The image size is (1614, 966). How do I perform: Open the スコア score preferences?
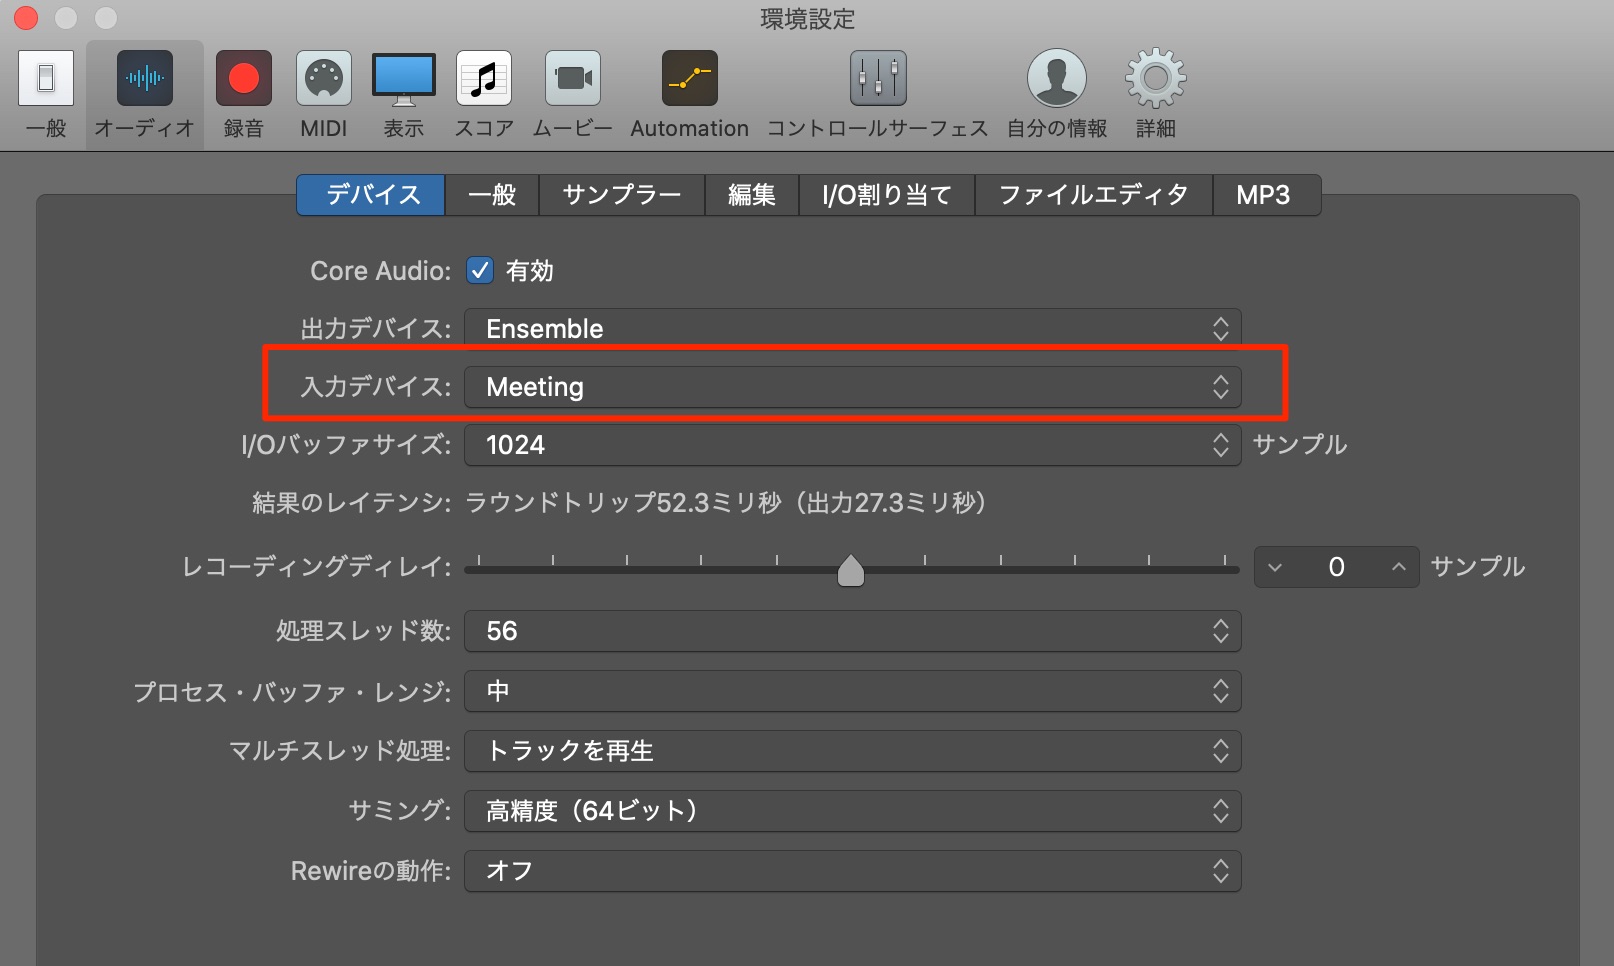tap(484, 95)
